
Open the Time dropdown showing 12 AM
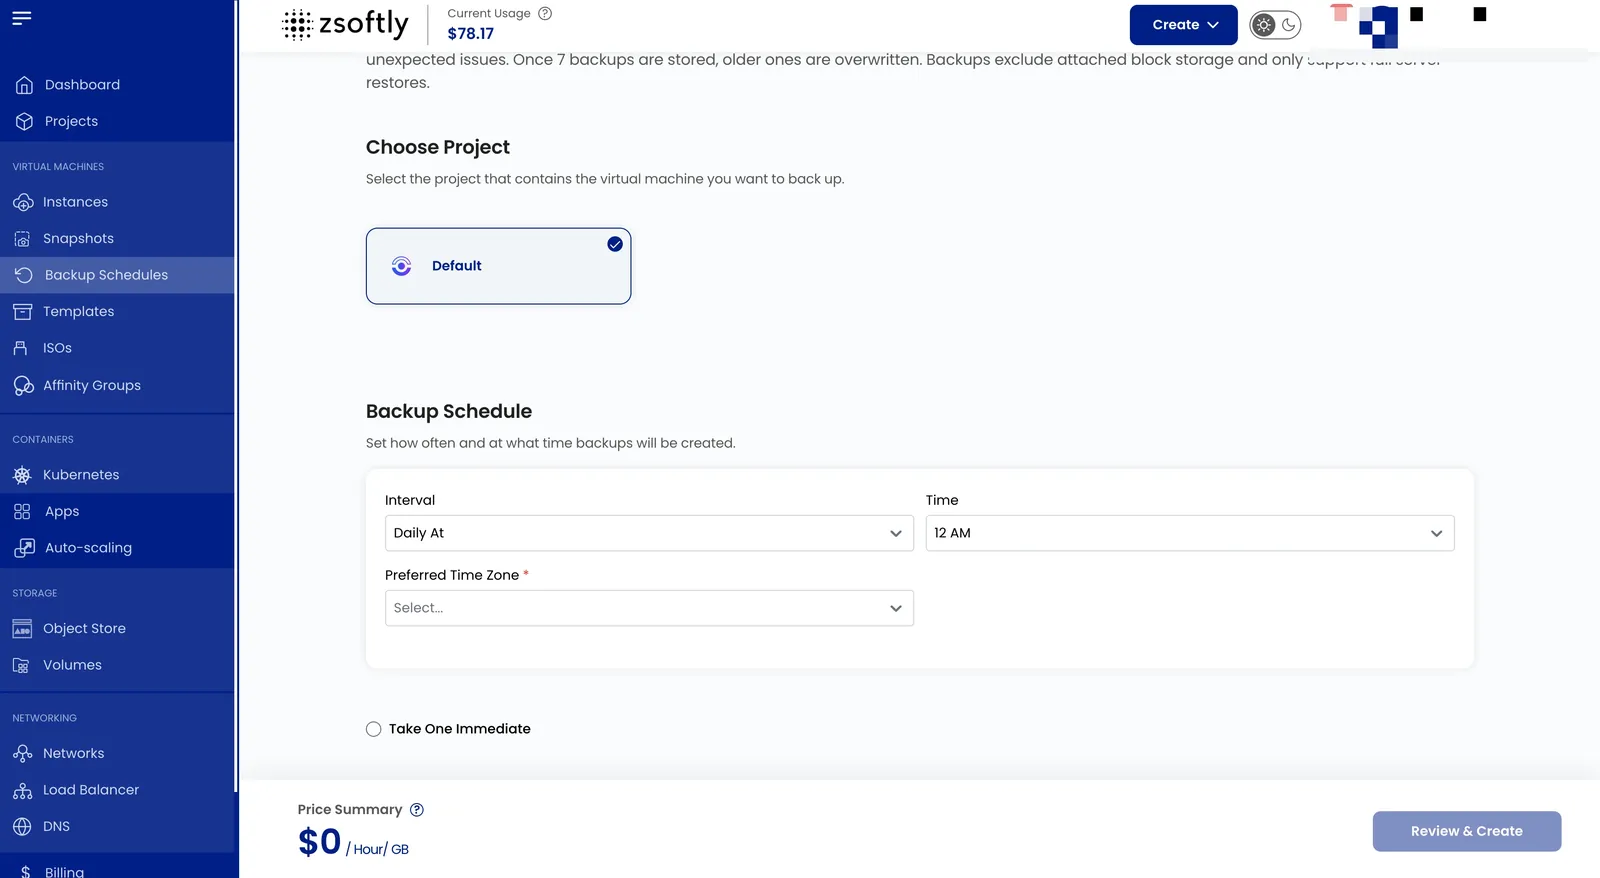click(1190, 533)
